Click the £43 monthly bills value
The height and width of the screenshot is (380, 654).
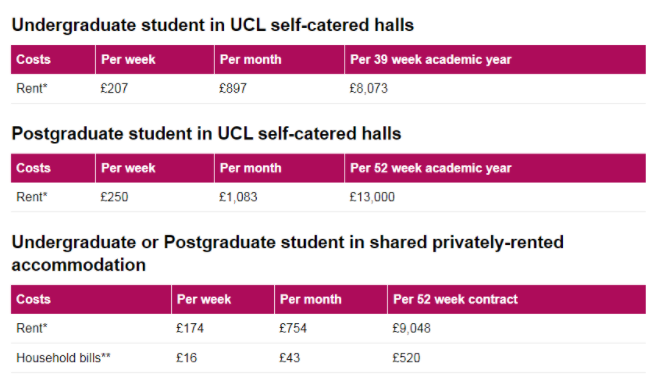289,358
